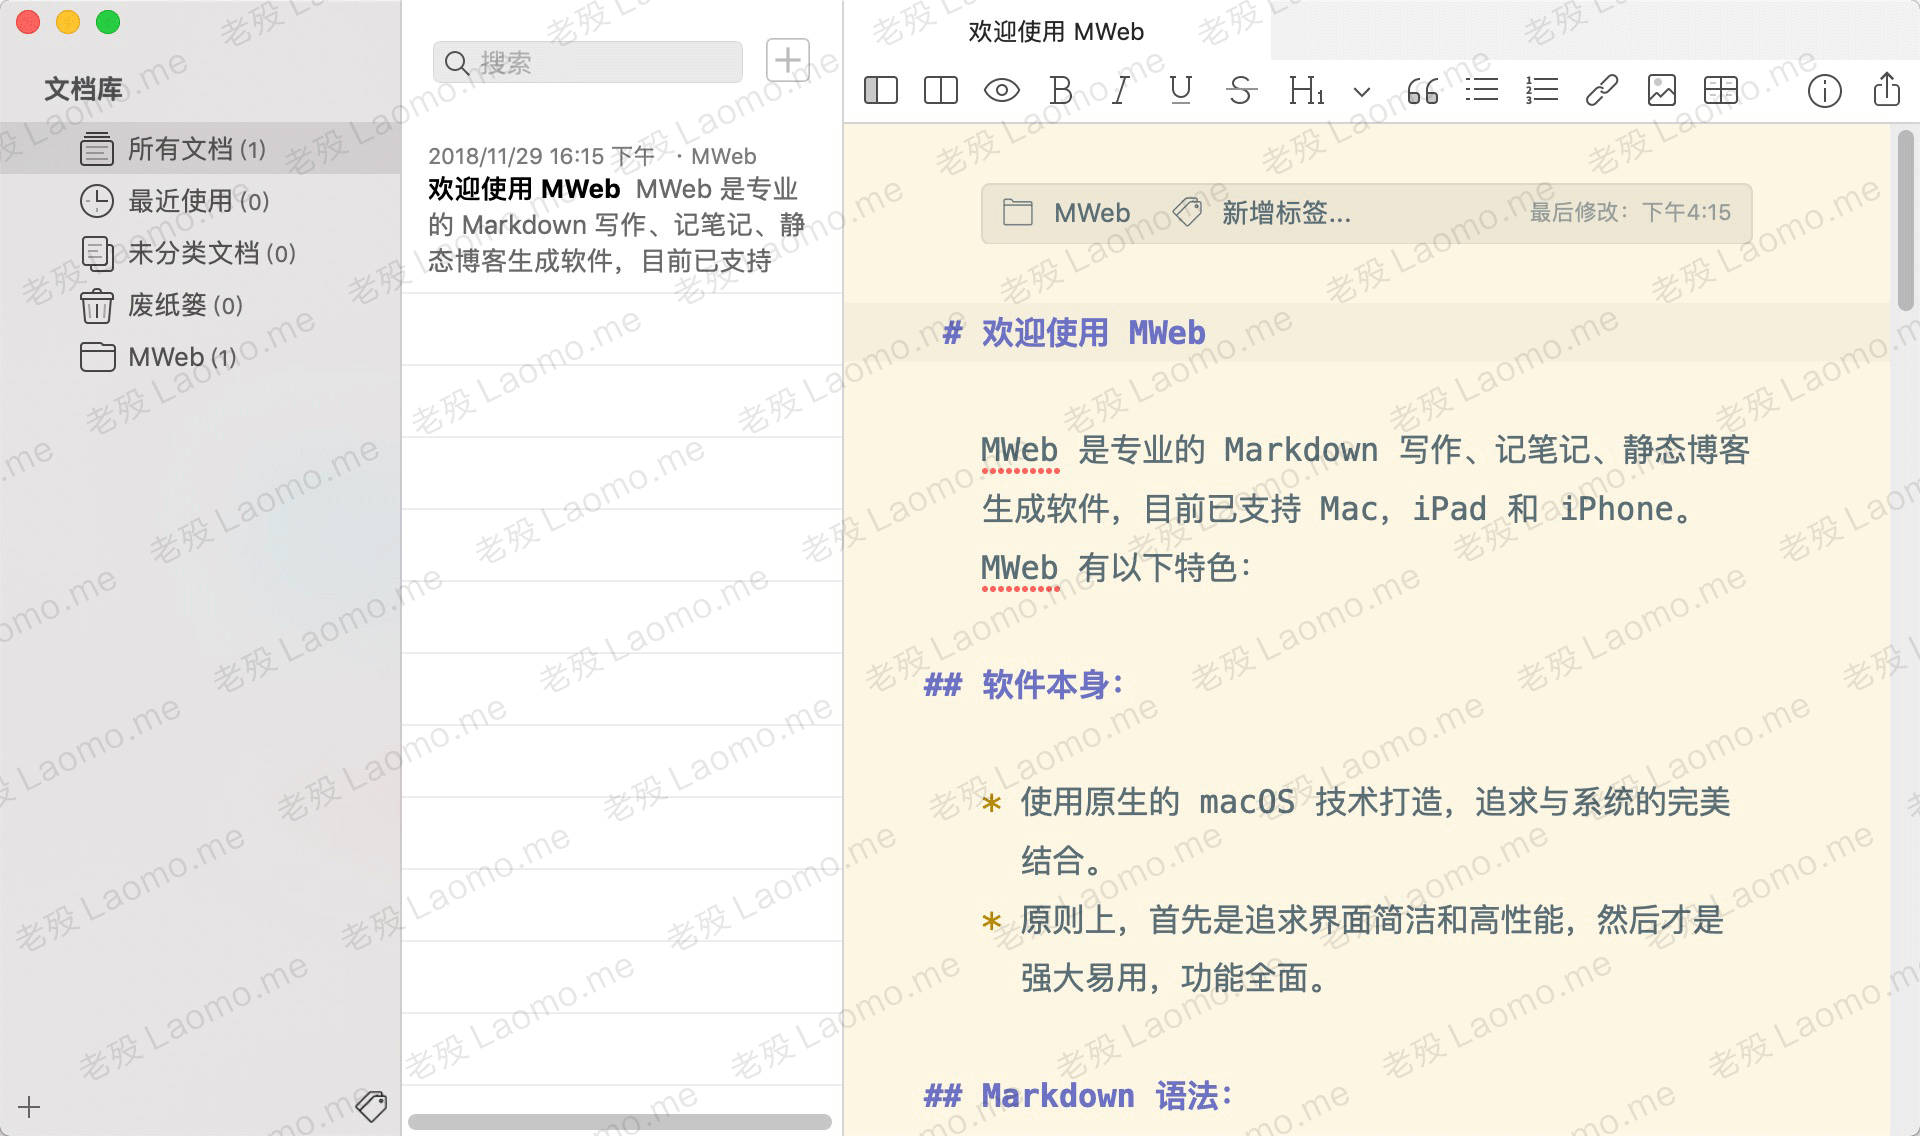Toggle the sidebar panel layout icon
Image resolution: width=1920 pixels, height=1136 pixels.
point(881,90)
